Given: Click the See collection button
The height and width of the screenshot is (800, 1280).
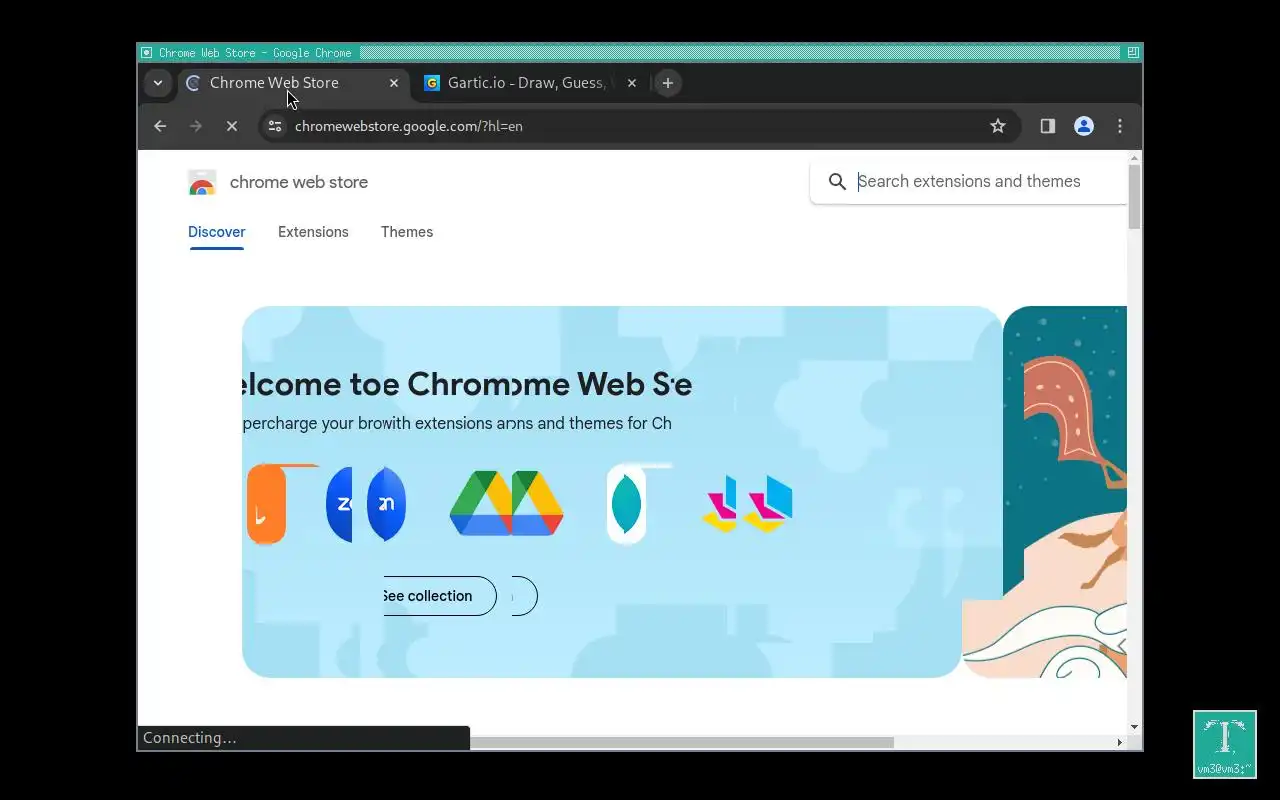Looking at the screenshot, I should tap(440, 596).
